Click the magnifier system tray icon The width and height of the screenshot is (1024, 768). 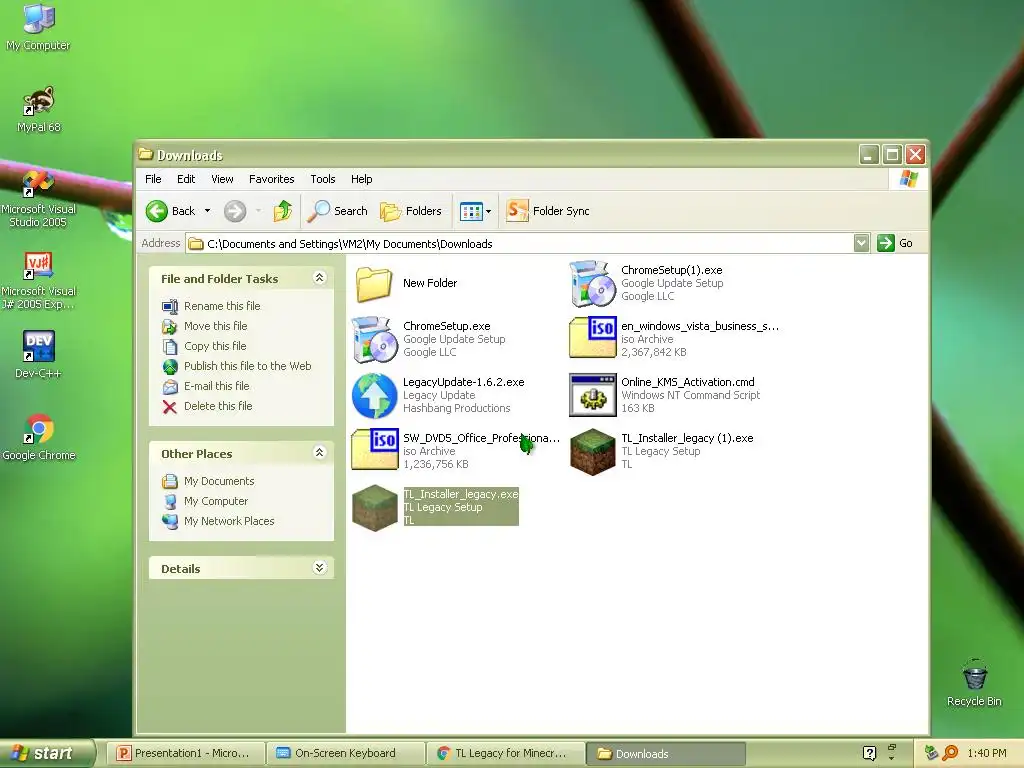tap(950, 753)
